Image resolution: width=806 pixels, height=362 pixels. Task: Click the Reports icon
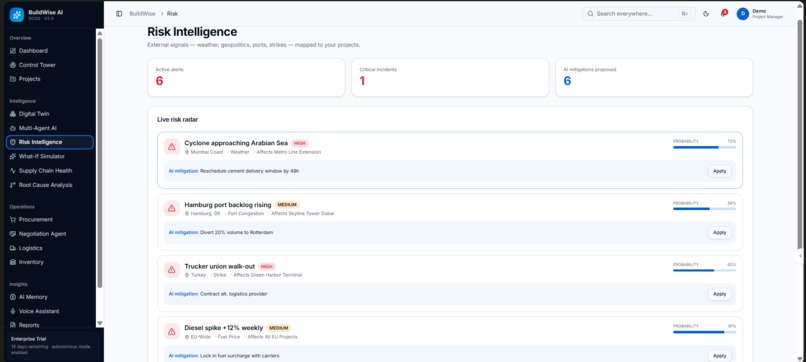13,325
